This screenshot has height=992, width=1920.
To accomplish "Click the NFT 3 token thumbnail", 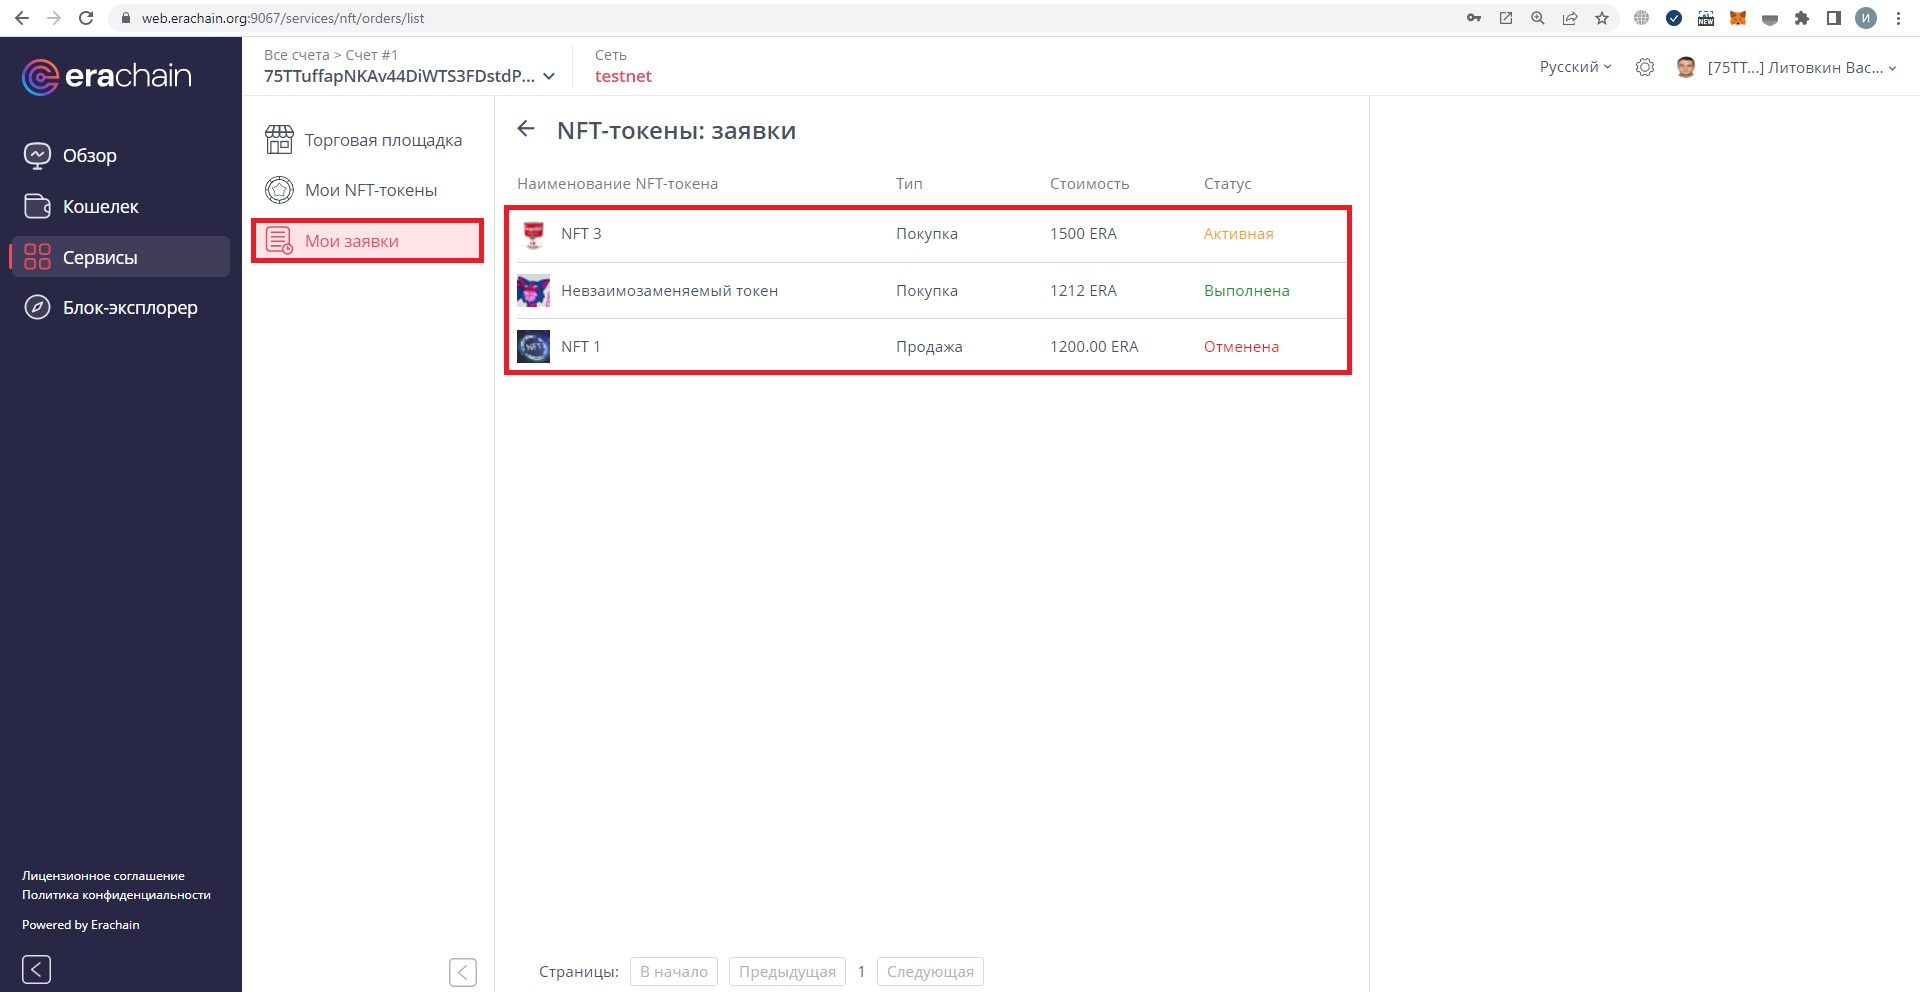I will [533, 234].
